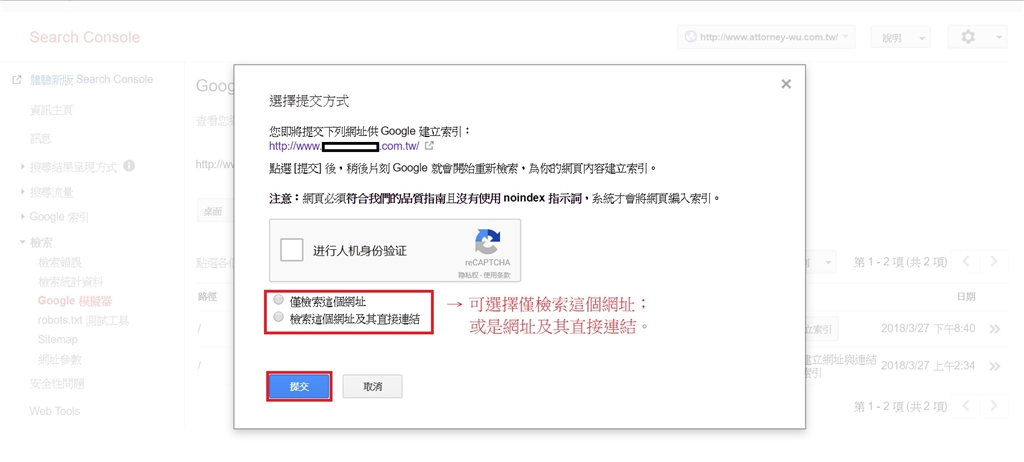Click the 取消 button
The height and width of the screenshot is (462, 1024).
[x=372, y=386]
